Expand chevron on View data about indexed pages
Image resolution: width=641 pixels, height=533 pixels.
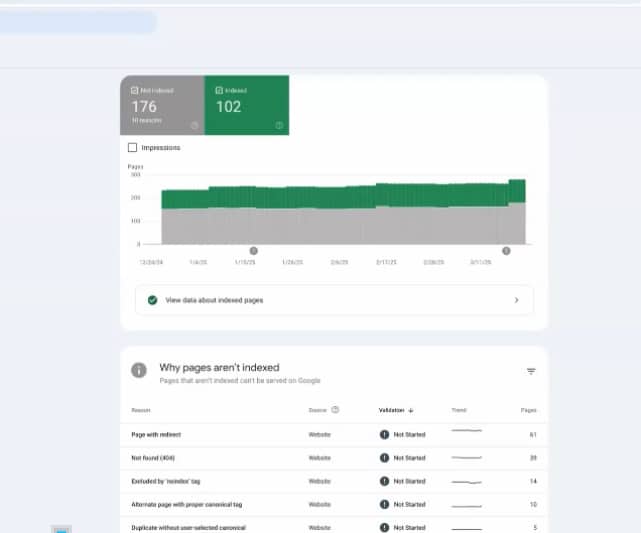pyautogui.click(x=516, y=300)
